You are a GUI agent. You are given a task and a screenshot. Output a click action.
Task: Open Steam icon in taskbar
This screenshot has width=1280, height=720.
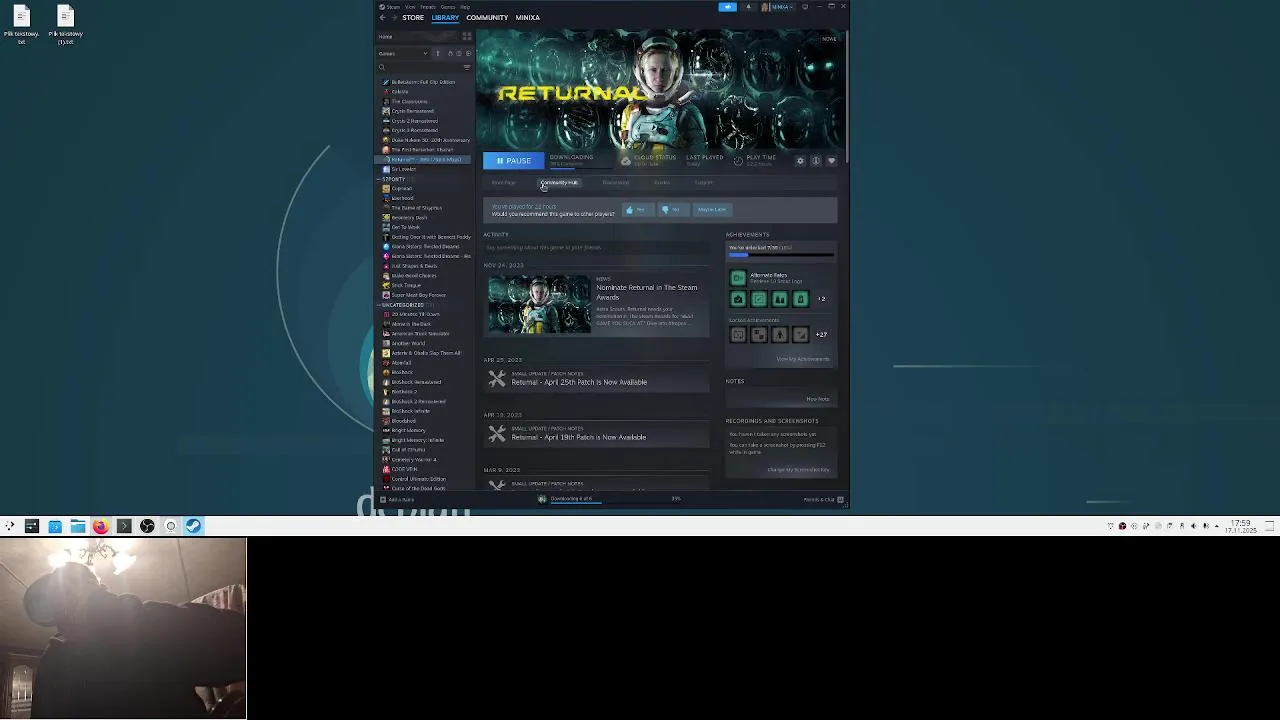coord(193,526)
